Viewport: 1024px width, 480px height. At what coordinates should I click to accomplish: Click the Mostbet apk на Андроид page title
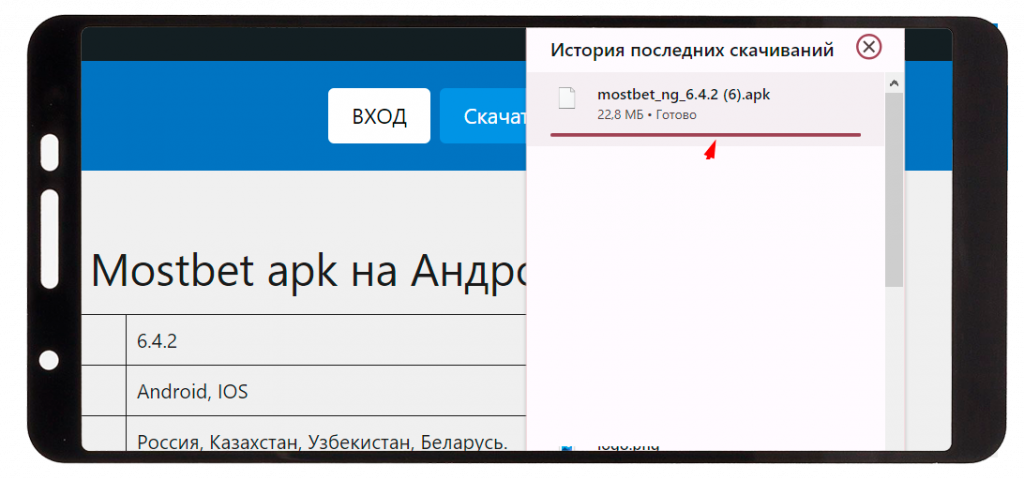coord(310,270)
